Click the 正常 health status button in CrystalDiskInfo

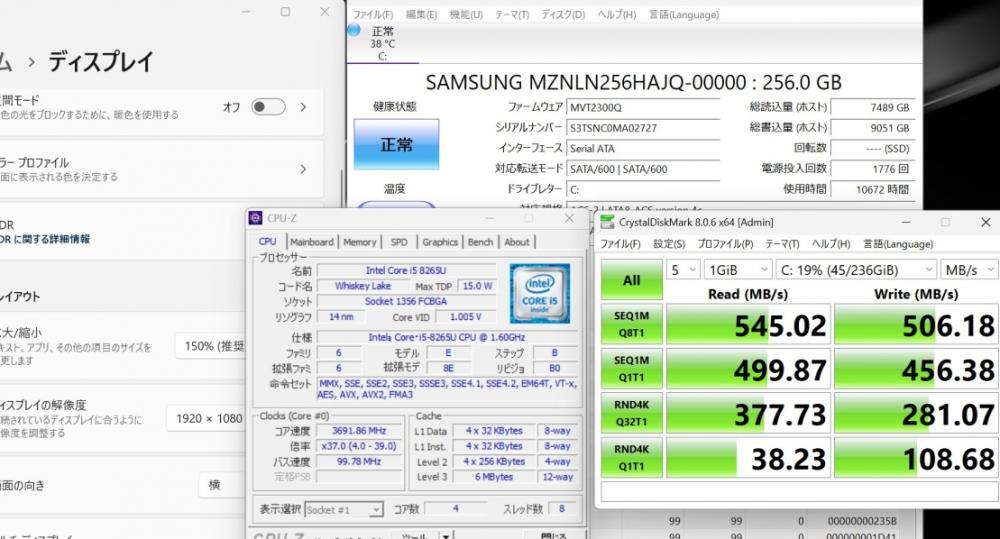click(x=396, y=145)
